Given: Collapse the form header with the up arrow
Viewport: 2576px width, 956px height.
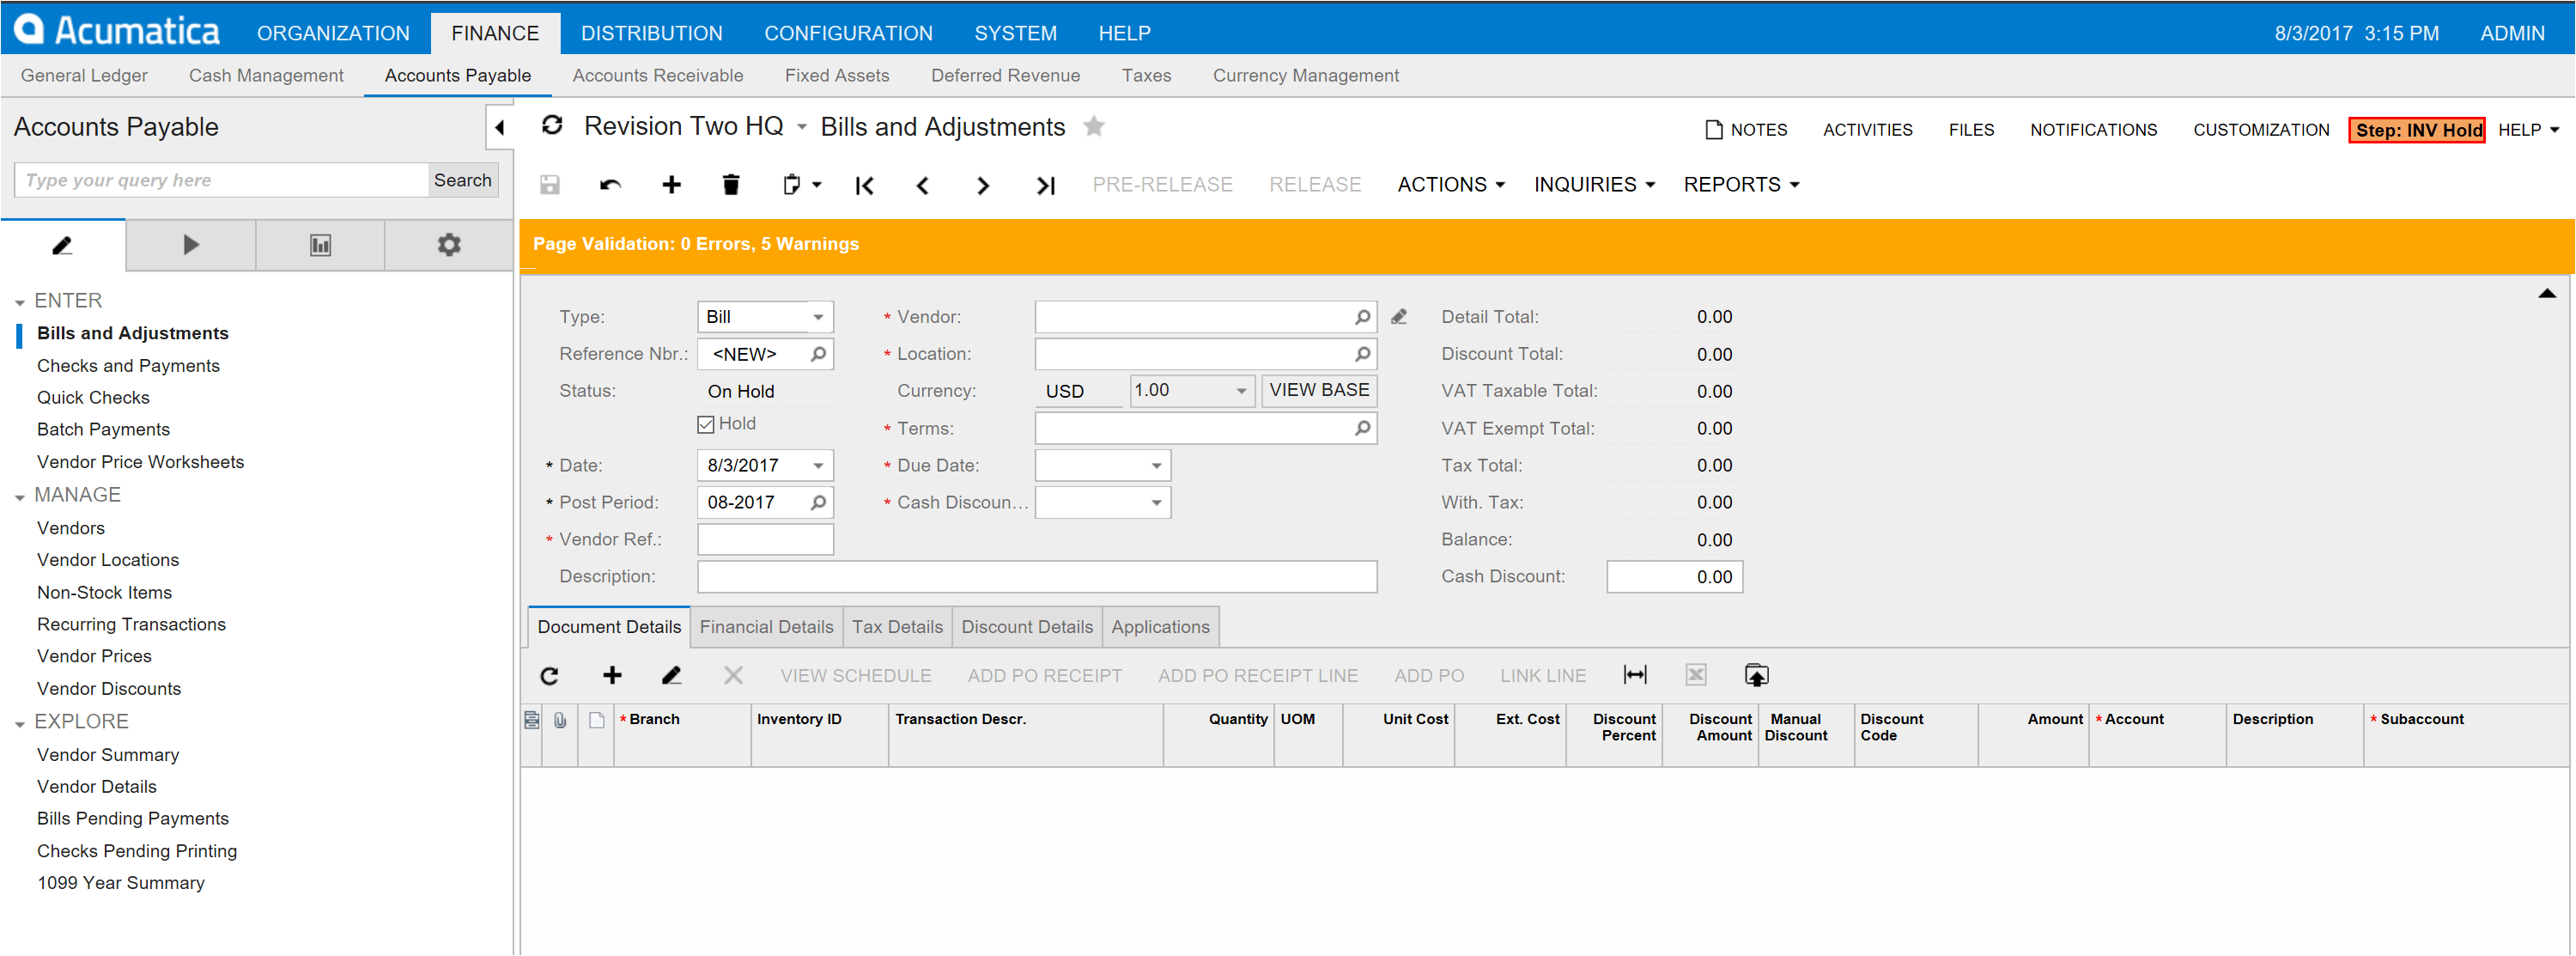Looking at the screenshot, I should (x=2547, y=294).
